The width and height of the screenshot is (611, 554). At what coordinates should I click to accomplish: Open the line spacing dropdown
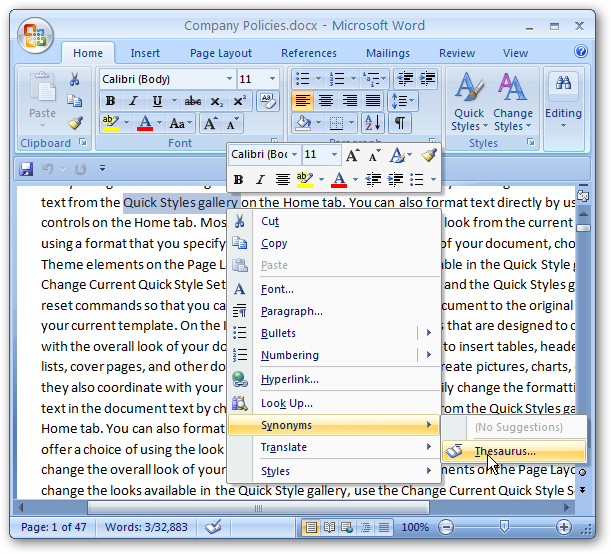(x=403, y=101)
